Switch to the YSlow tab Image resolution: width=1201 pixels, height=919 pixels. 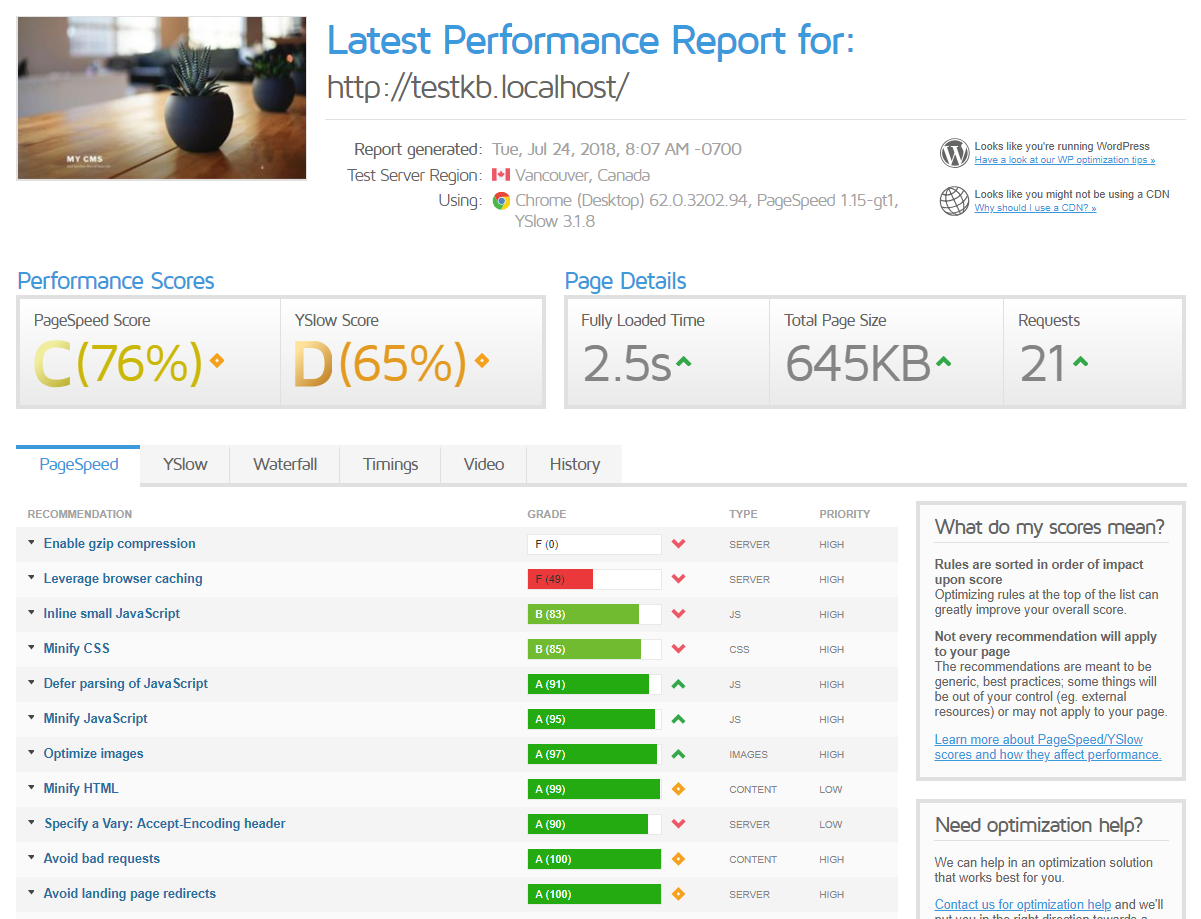(x=186, y=465)
